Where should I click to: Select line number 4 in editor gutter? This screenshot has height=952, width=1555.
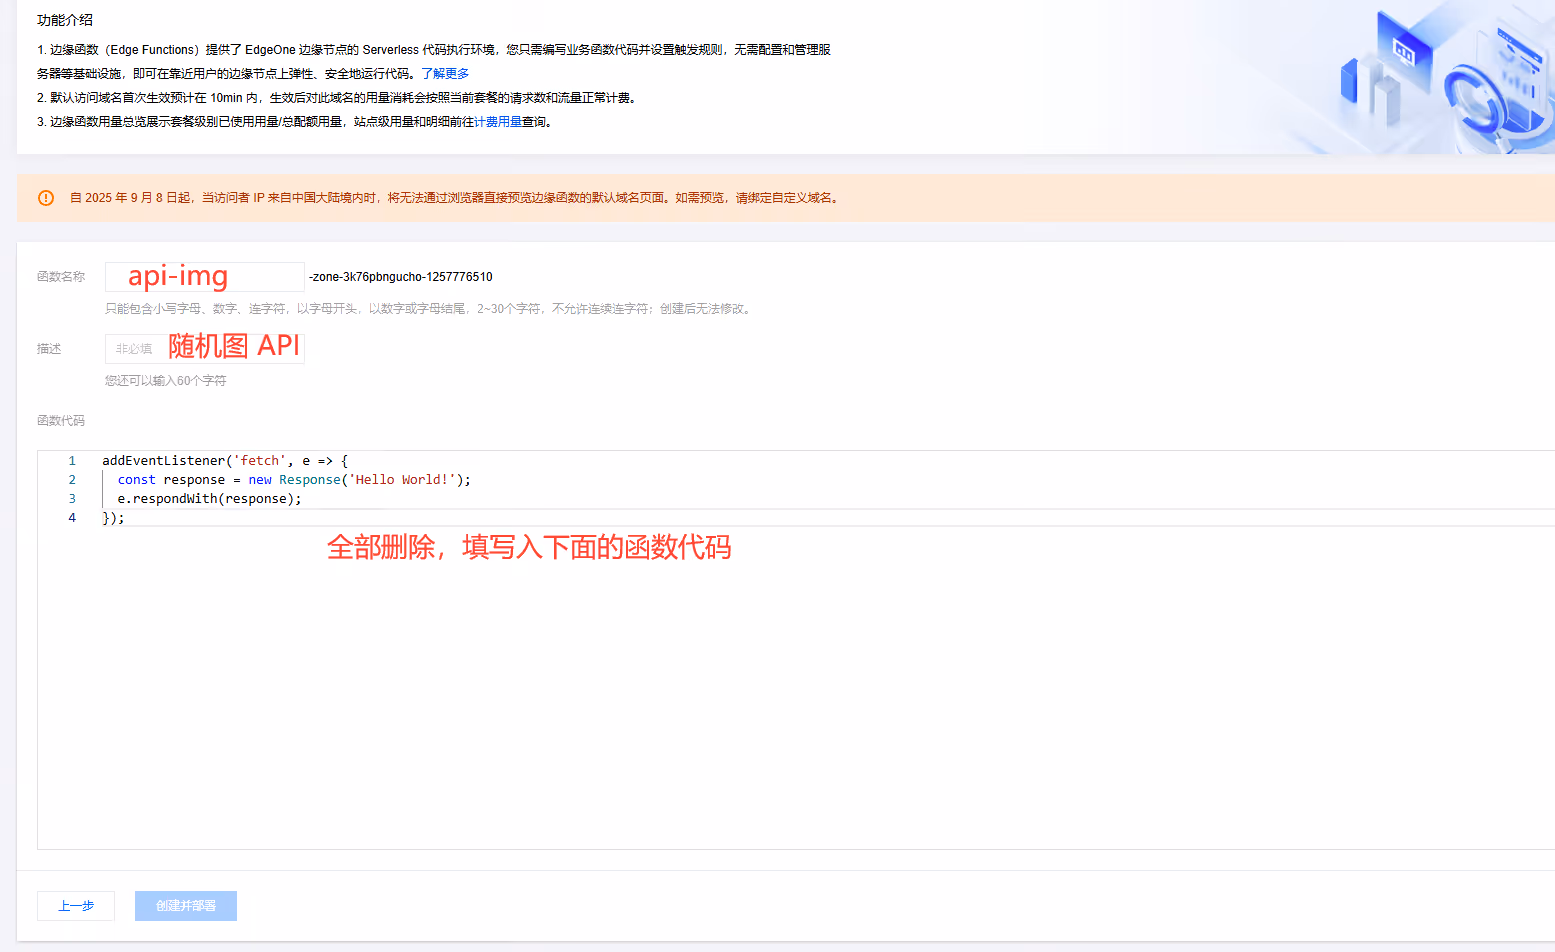click(x=72, y=518)
